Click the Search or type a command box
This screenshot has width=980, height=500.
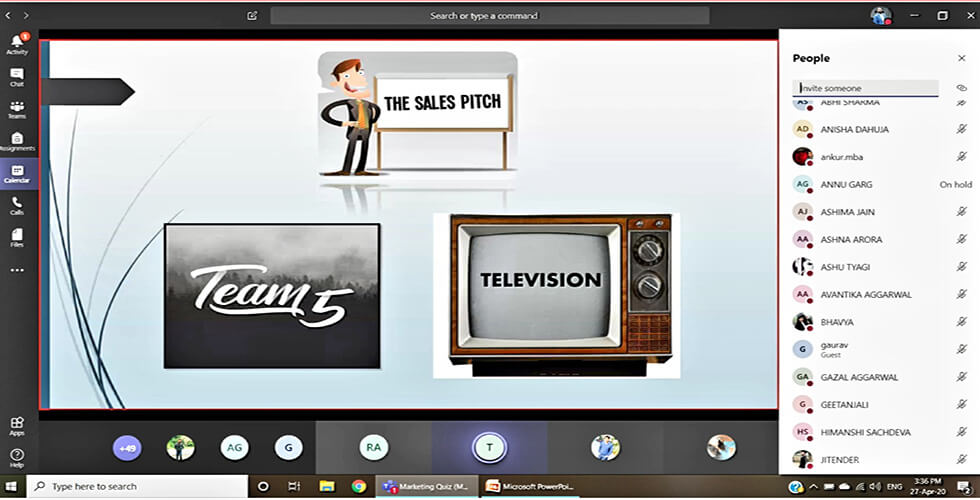490,16
